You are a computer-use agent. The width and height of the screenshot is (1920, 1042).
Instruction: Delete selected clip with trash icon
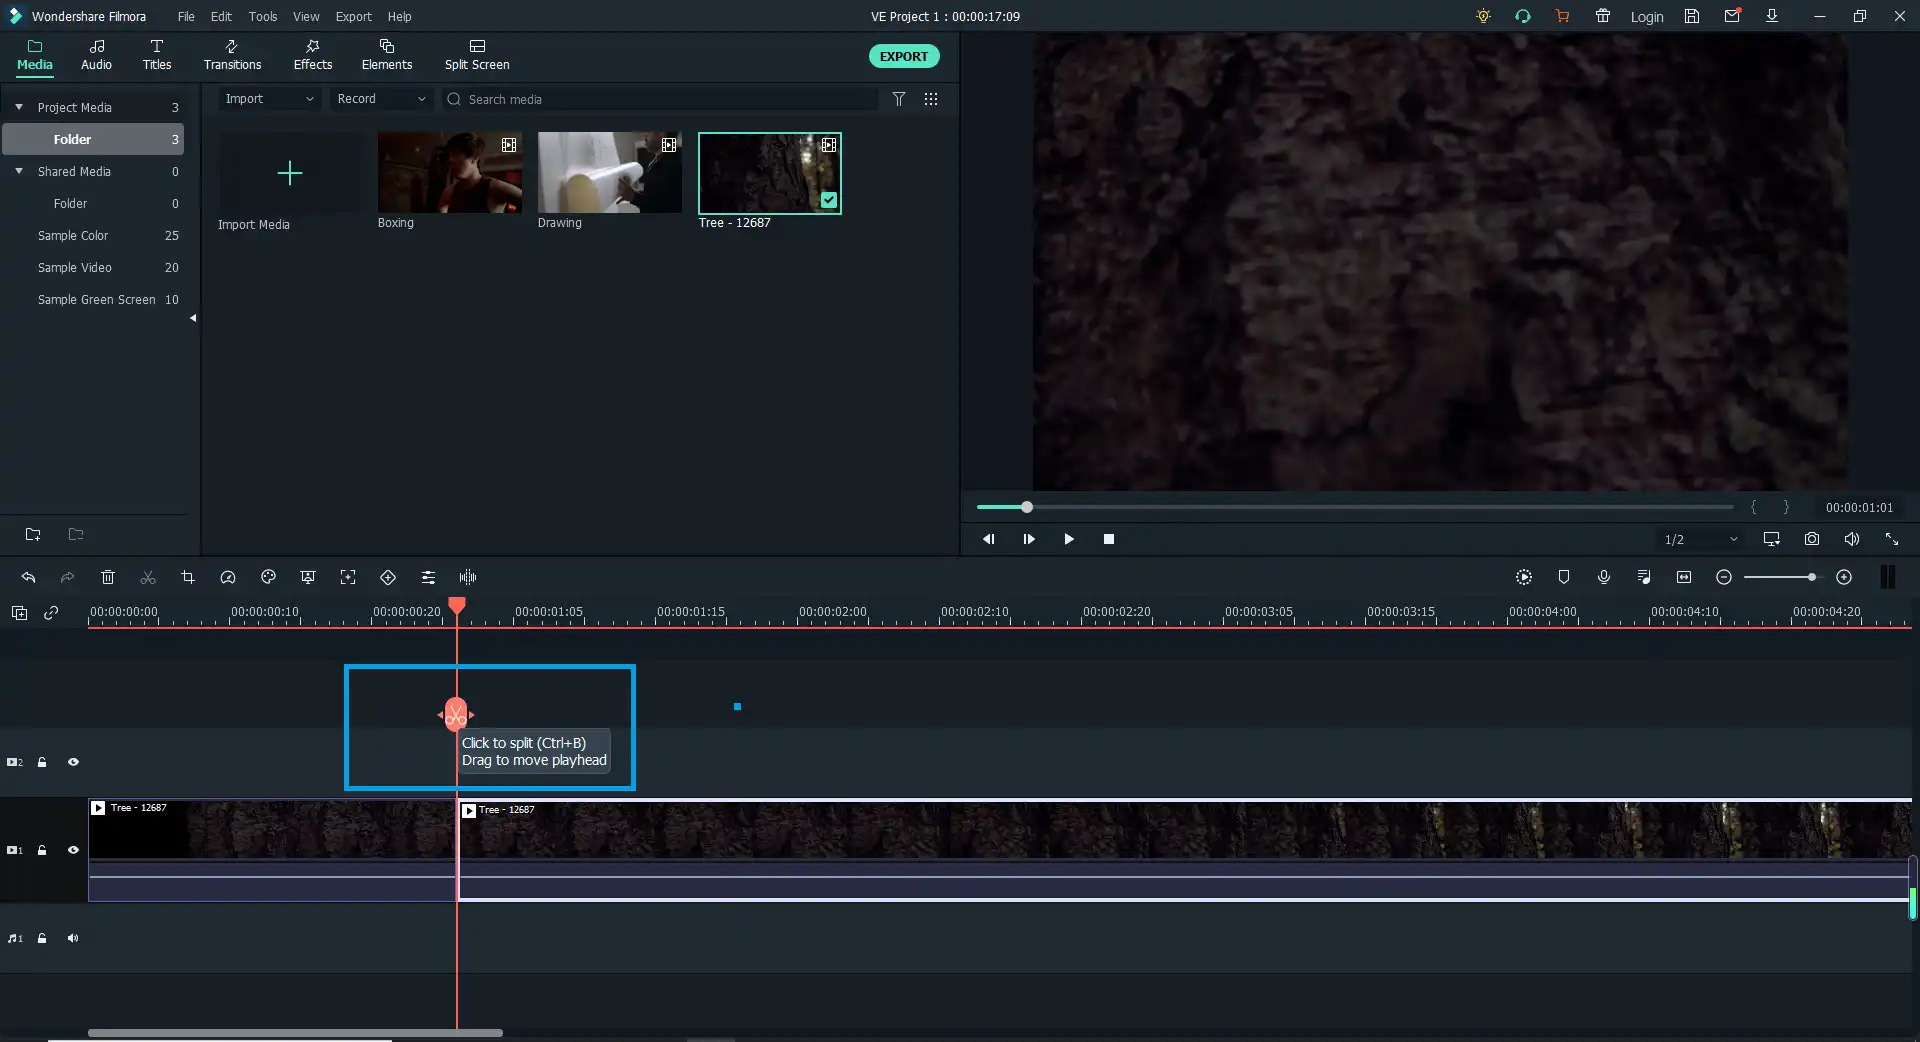pyautogui.click(x=108, y=577)
